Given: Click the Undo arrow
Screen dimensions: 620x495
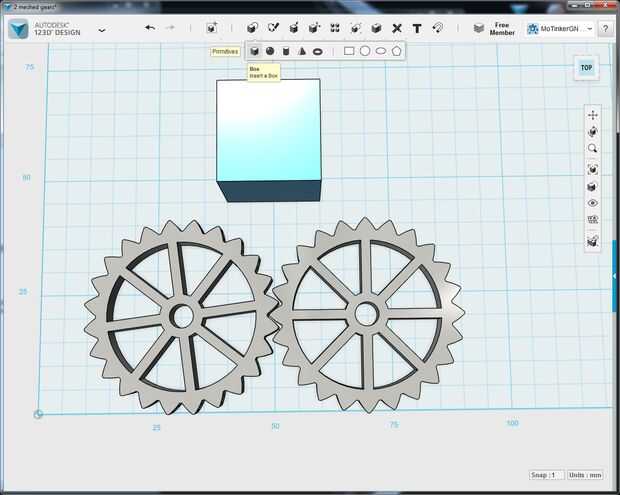Looking at the screenshot, I should tap(150, 28).
